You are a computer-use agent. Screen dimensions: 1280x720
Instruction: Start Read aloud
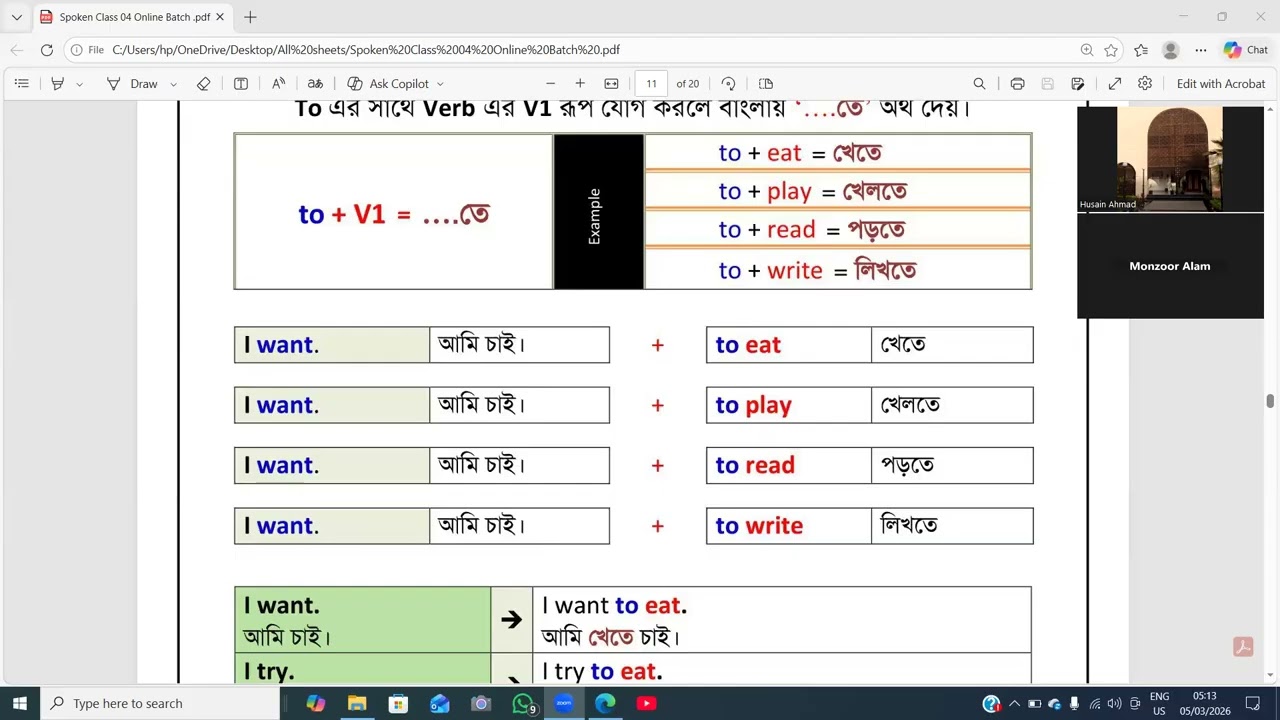278,84
